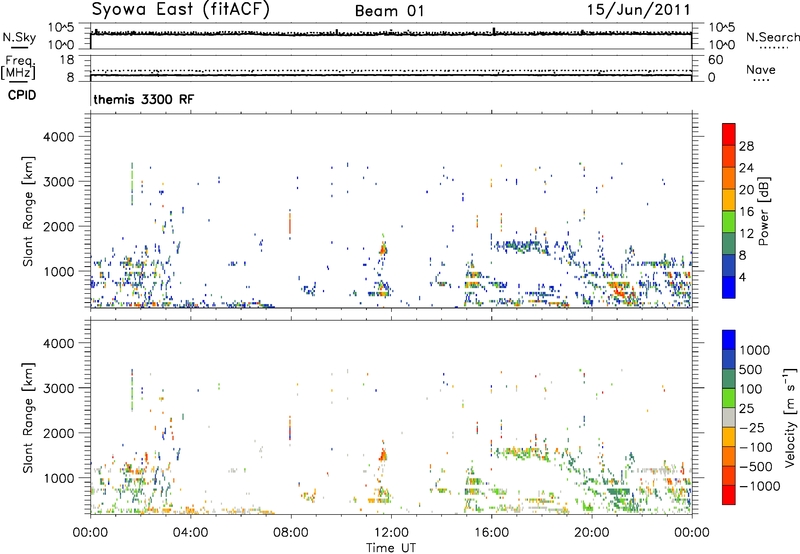
Task: Click the "20" label on Power color bar
Action: (x=746, y=190)
